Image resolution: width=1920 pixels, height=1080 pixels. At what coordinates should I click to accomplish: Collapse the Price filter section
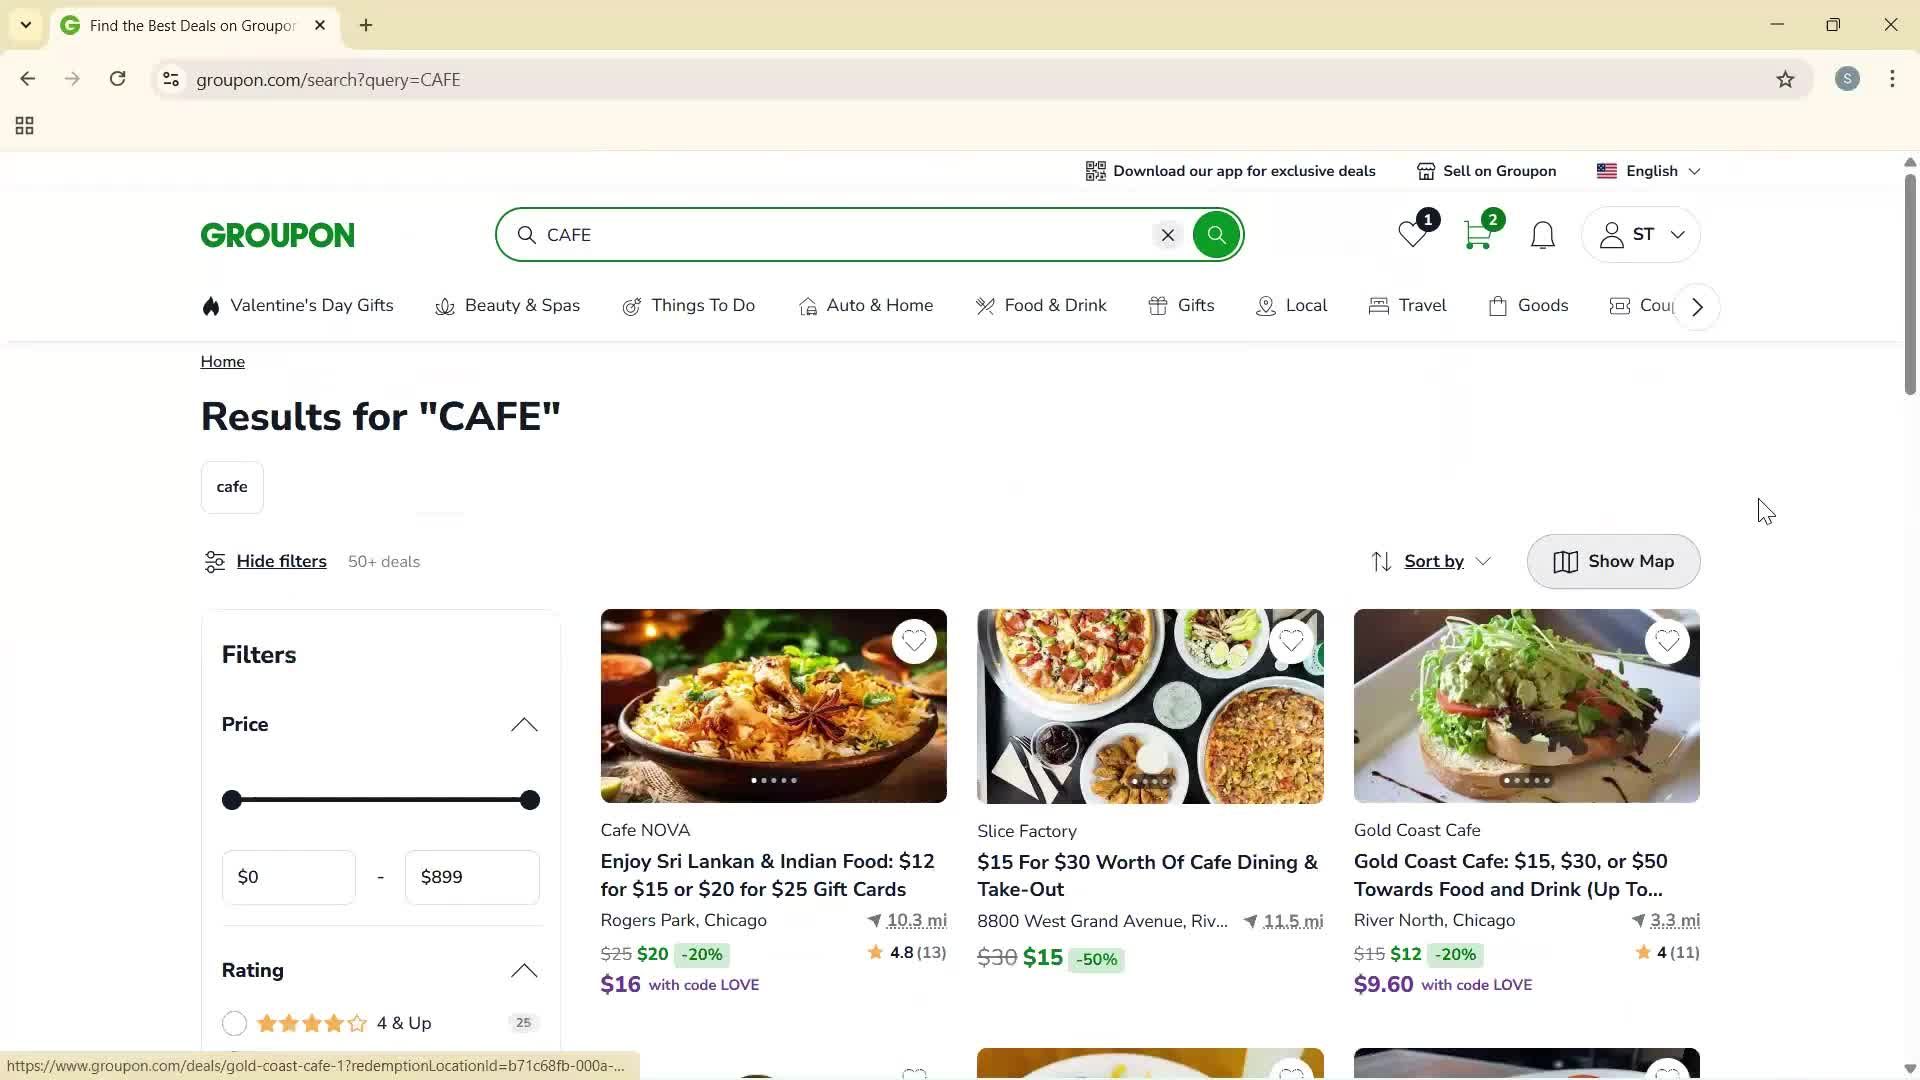pyautogui.click(x=523, y=724)
